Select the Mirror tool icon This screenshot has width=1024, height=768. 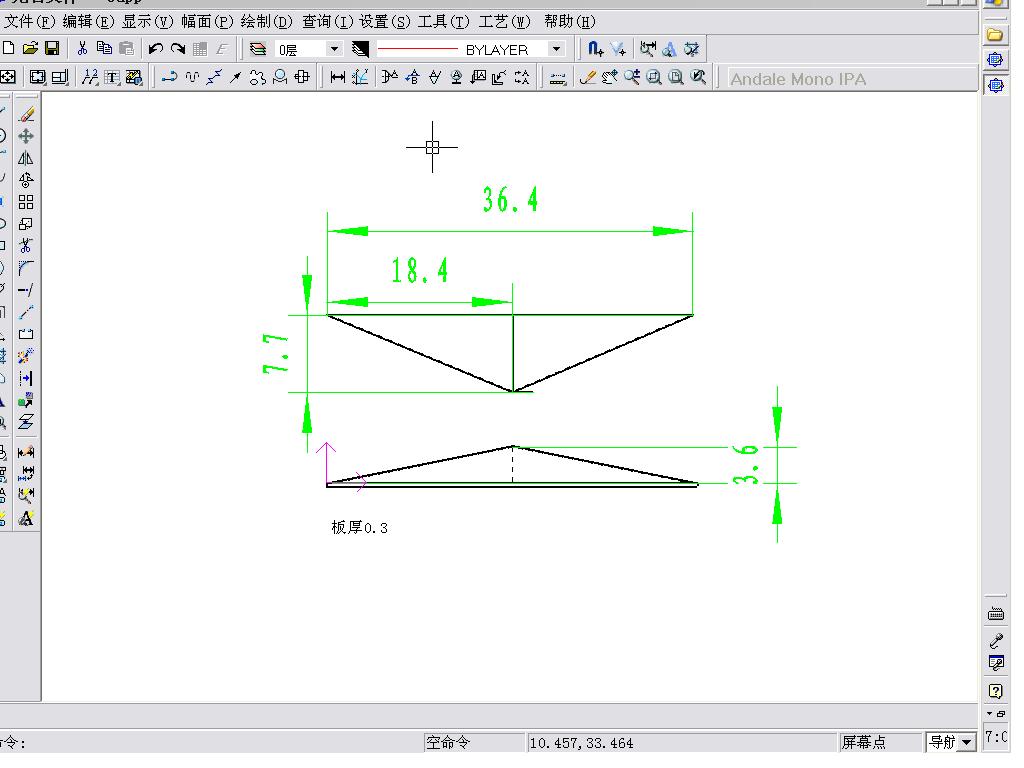pyautogui.click(x=26, y=158)
